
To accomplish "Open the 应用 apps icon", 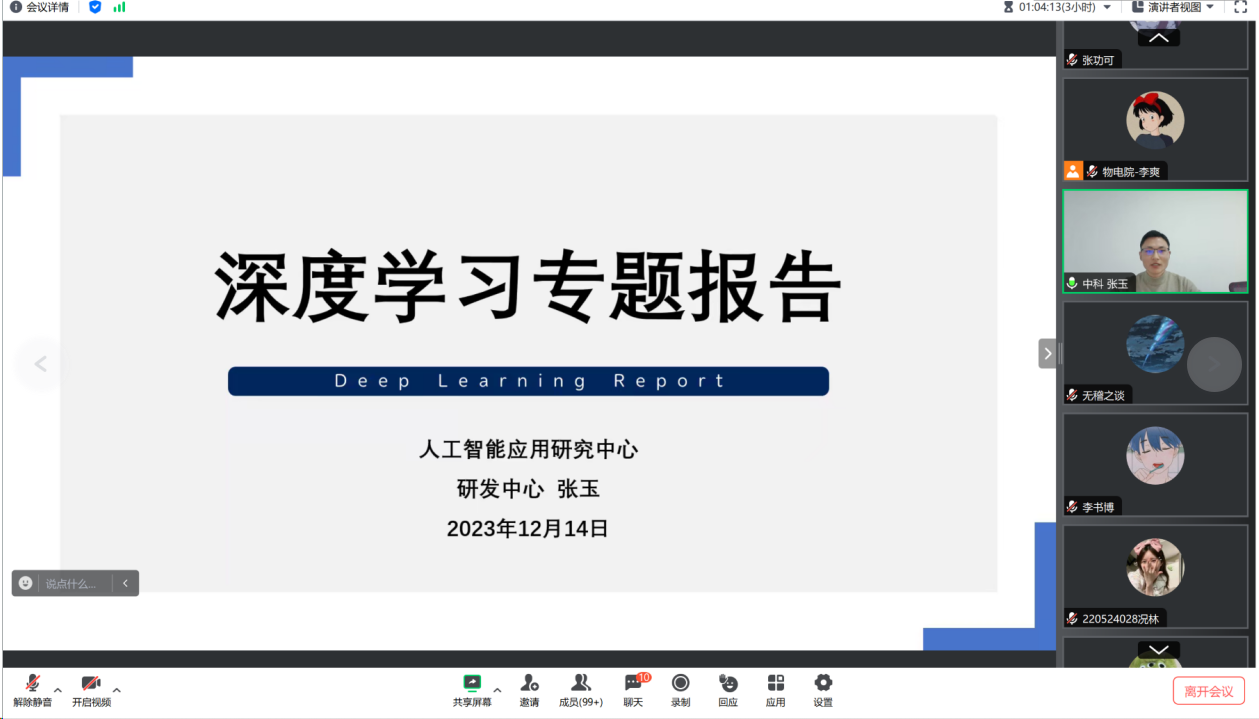I will pos(775,684).
